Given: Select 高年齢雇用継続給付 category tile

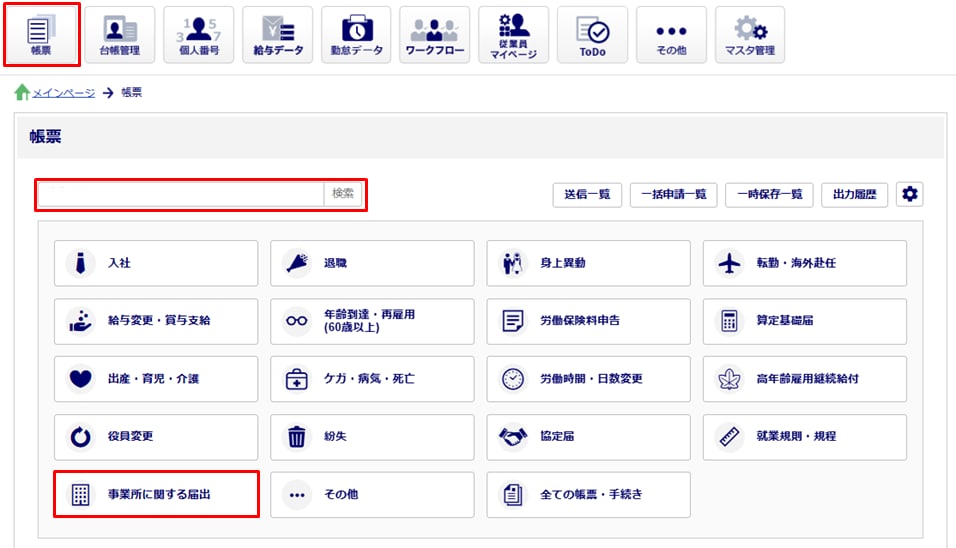Looking at the screenshot, I should coord(805,379).
